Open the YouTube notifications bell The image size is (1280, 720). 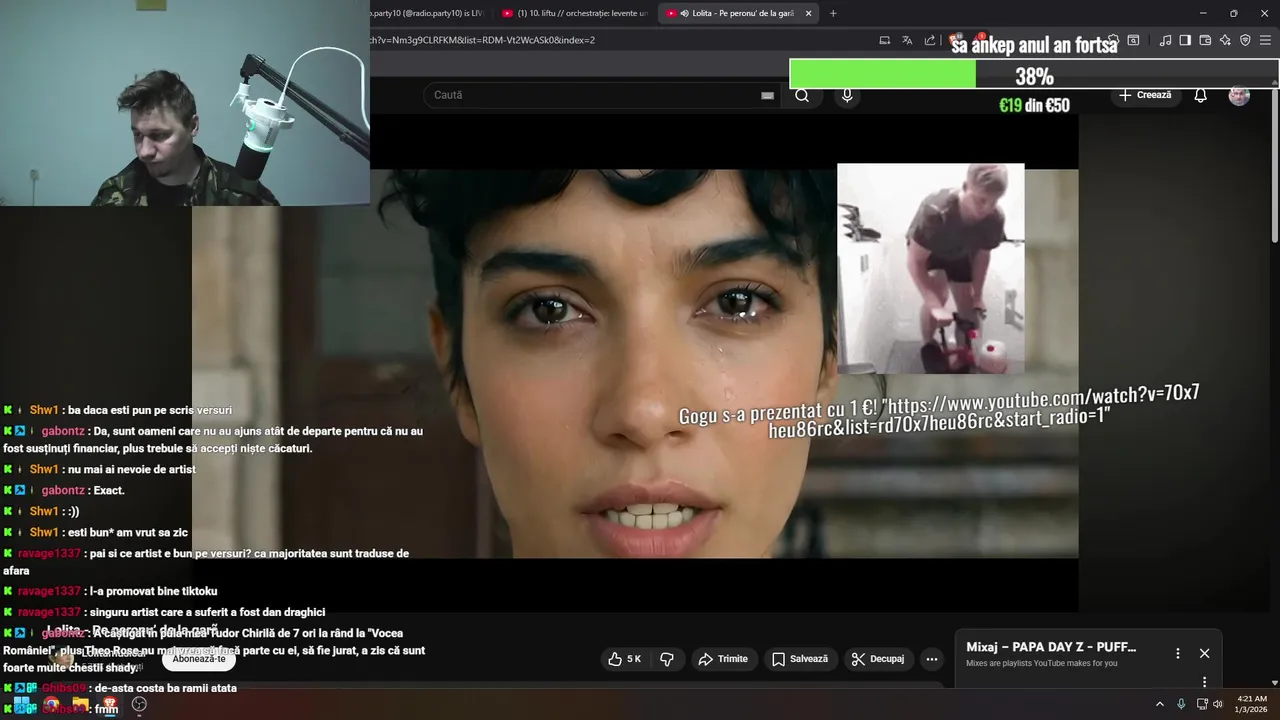1200,95
